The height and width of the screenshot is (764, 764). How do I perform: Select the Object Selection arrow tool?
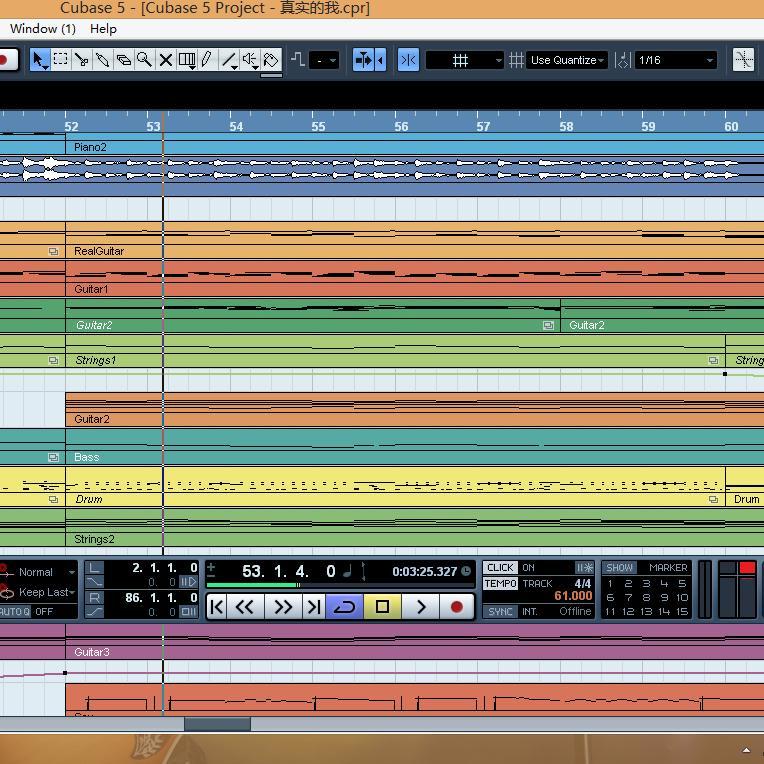tap(39, 60)
